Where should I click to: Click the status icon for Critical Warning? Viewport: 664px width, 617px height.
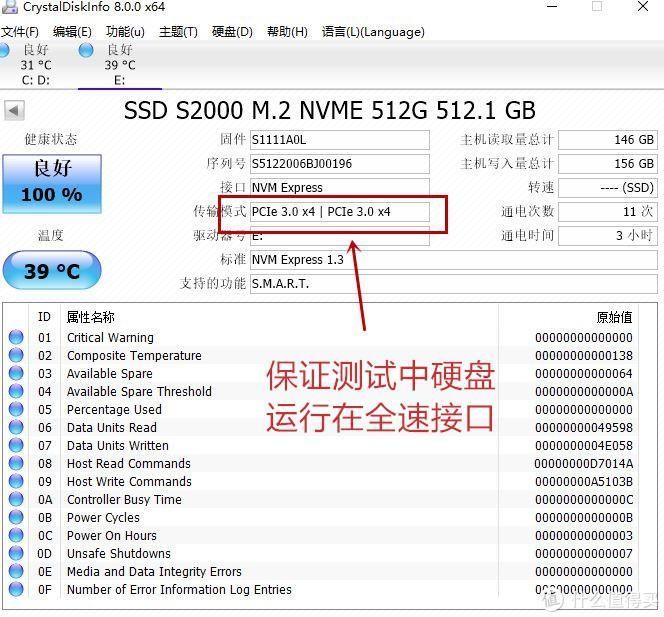point(16,337)
